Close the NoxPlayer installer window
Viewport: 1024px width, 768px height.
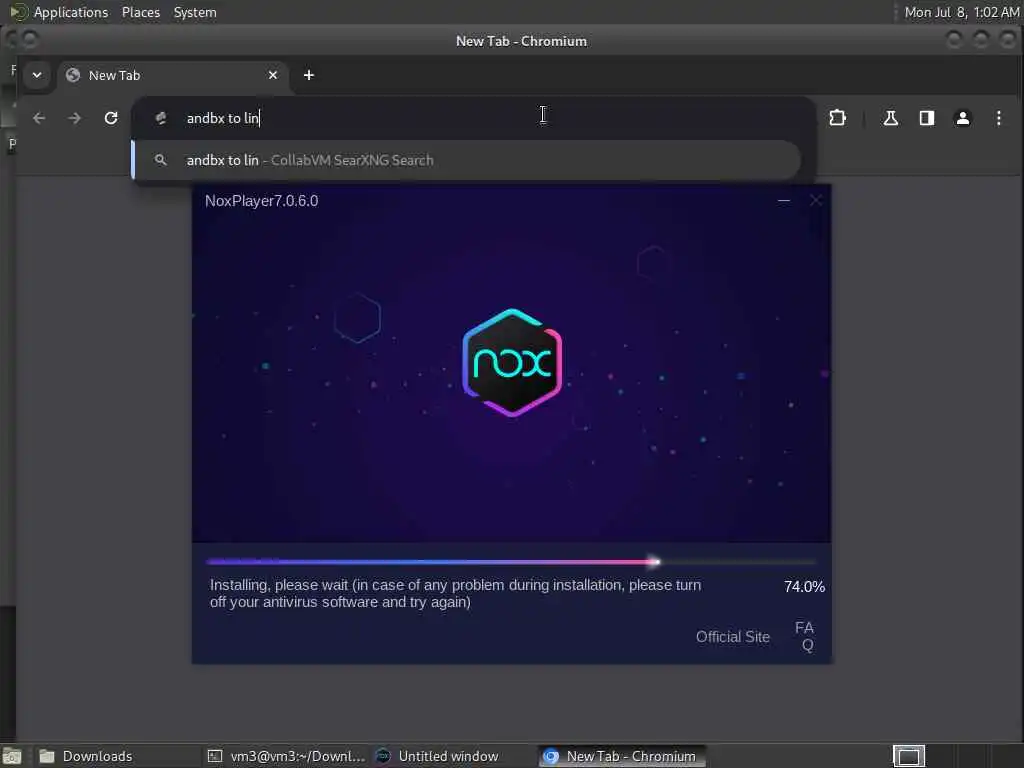tap(816, 200)
